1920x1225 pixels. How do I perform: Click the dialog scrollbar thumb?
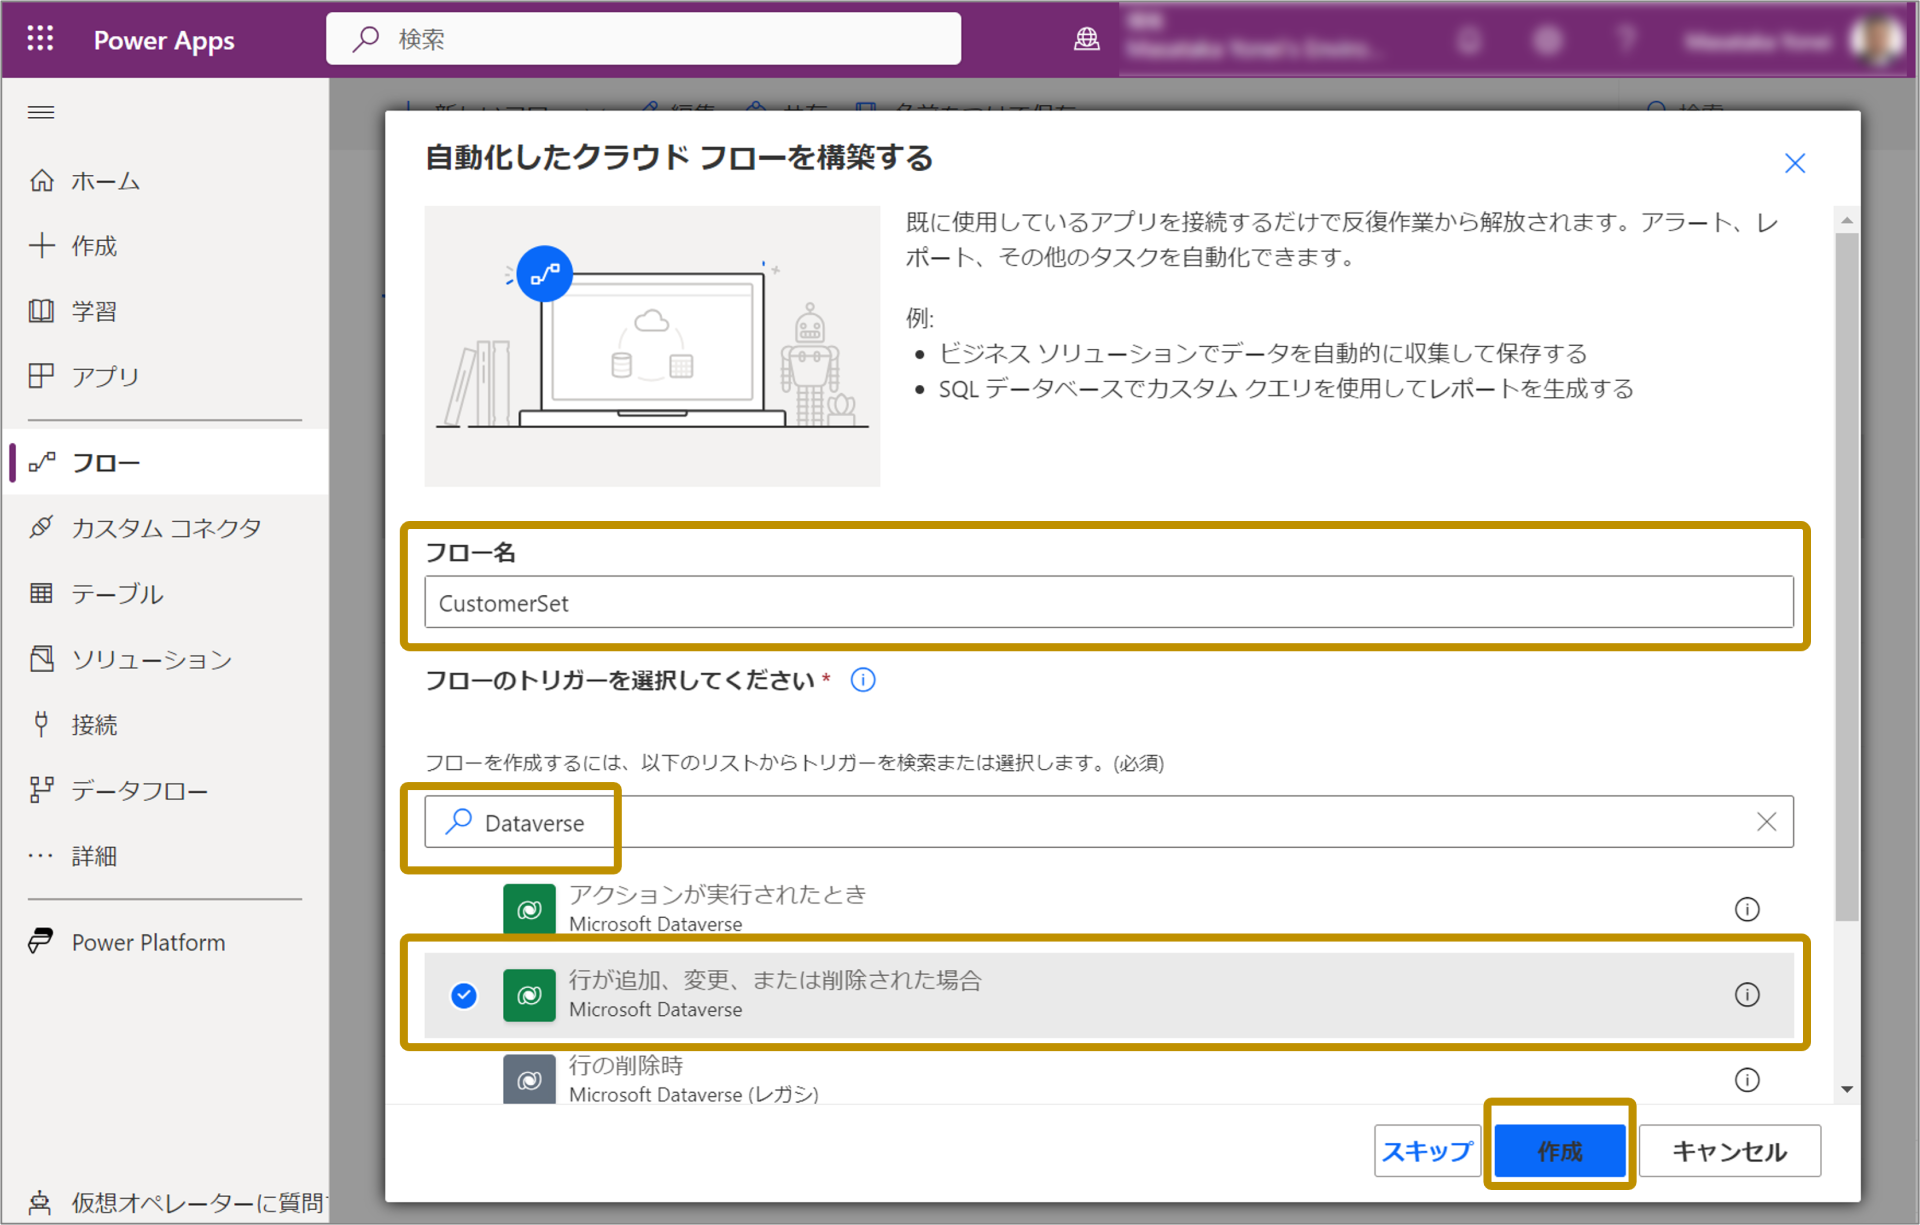1847,577
